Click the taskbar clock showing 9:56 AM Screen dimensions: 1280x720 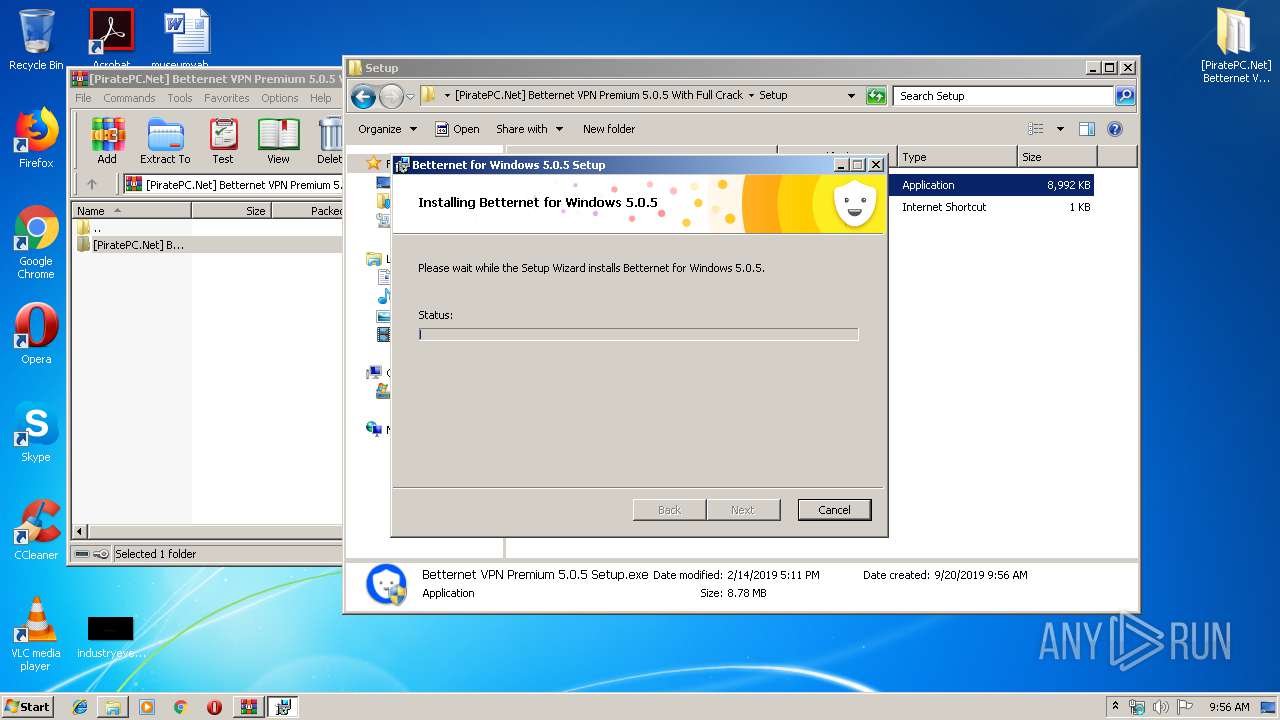[x=1229, y=707]
